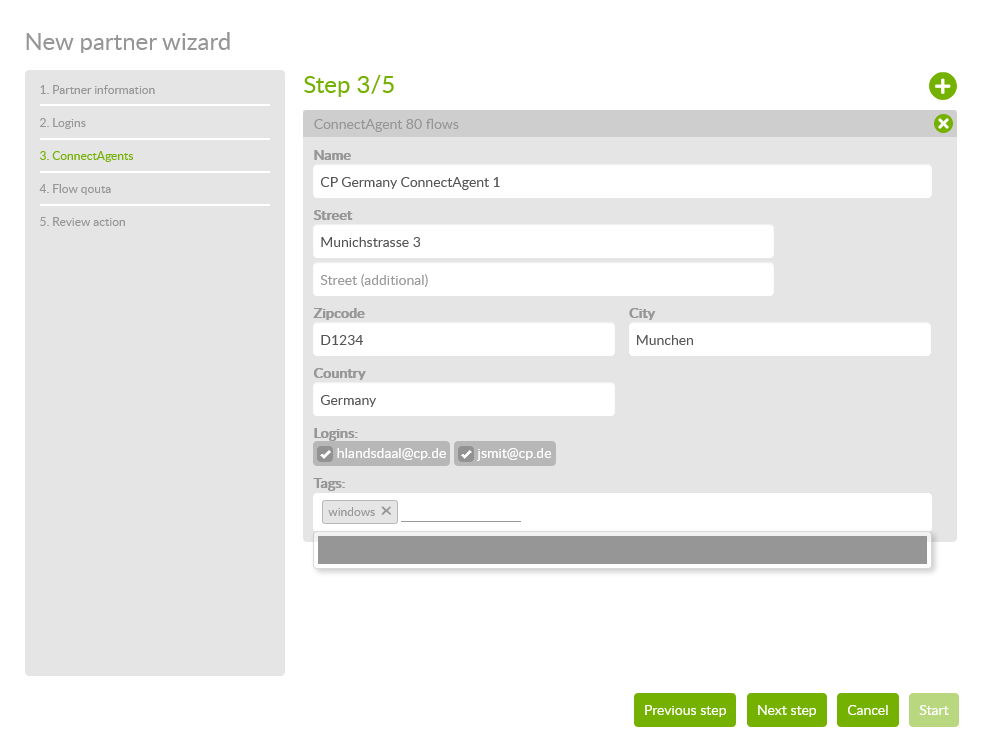Remove the windows tag with x
The height and width of the screenshot is (736, 987).
click(386, 511)
